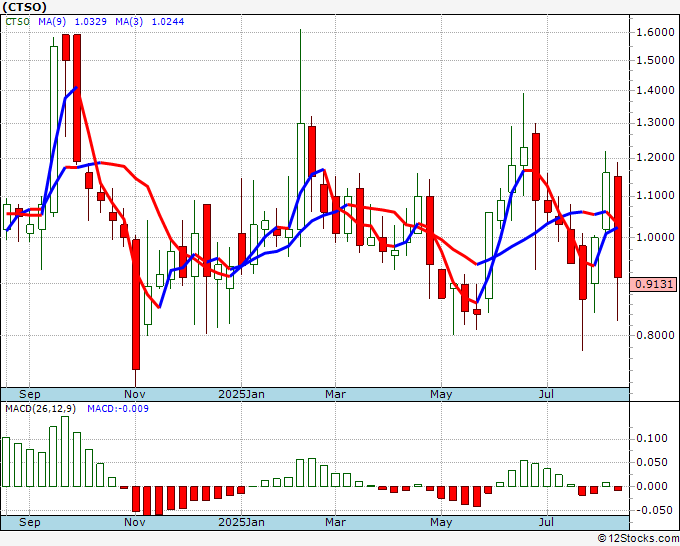
Task: Click the last red candlestick near 0.9131
Action: 618,227
